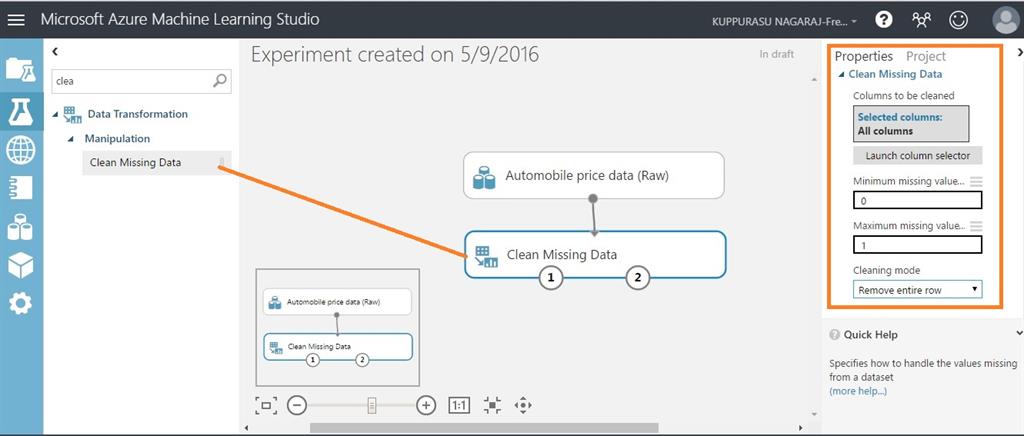
Task: Select Automobile price data (Raw) module
Action: (x=594, y=176)
